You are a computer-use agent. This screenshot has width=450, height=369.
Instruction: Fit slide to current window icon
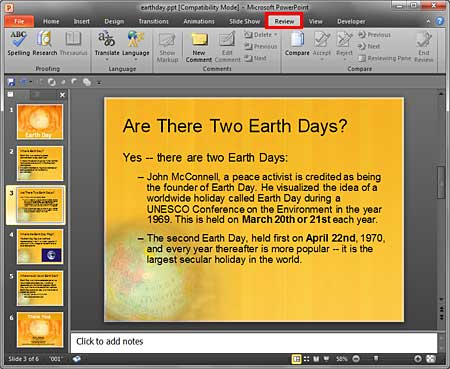tap(431, 359)
